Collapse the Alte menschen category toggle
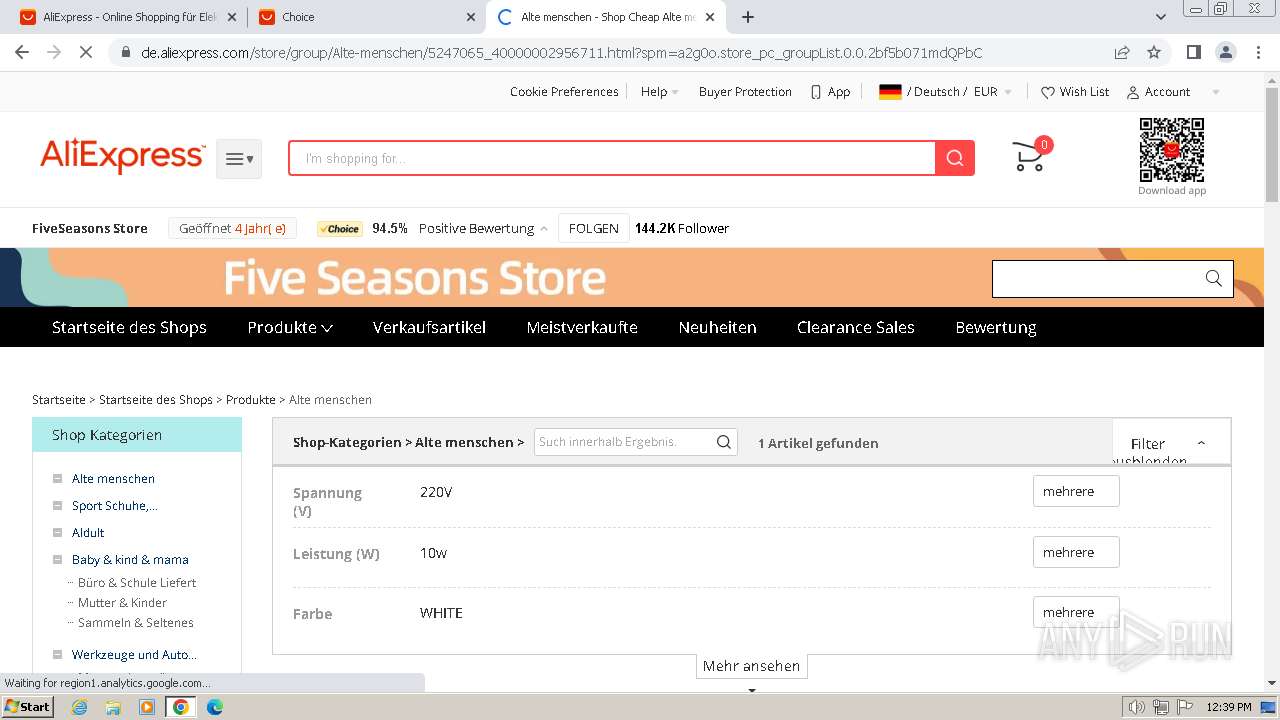 (58, 479)
